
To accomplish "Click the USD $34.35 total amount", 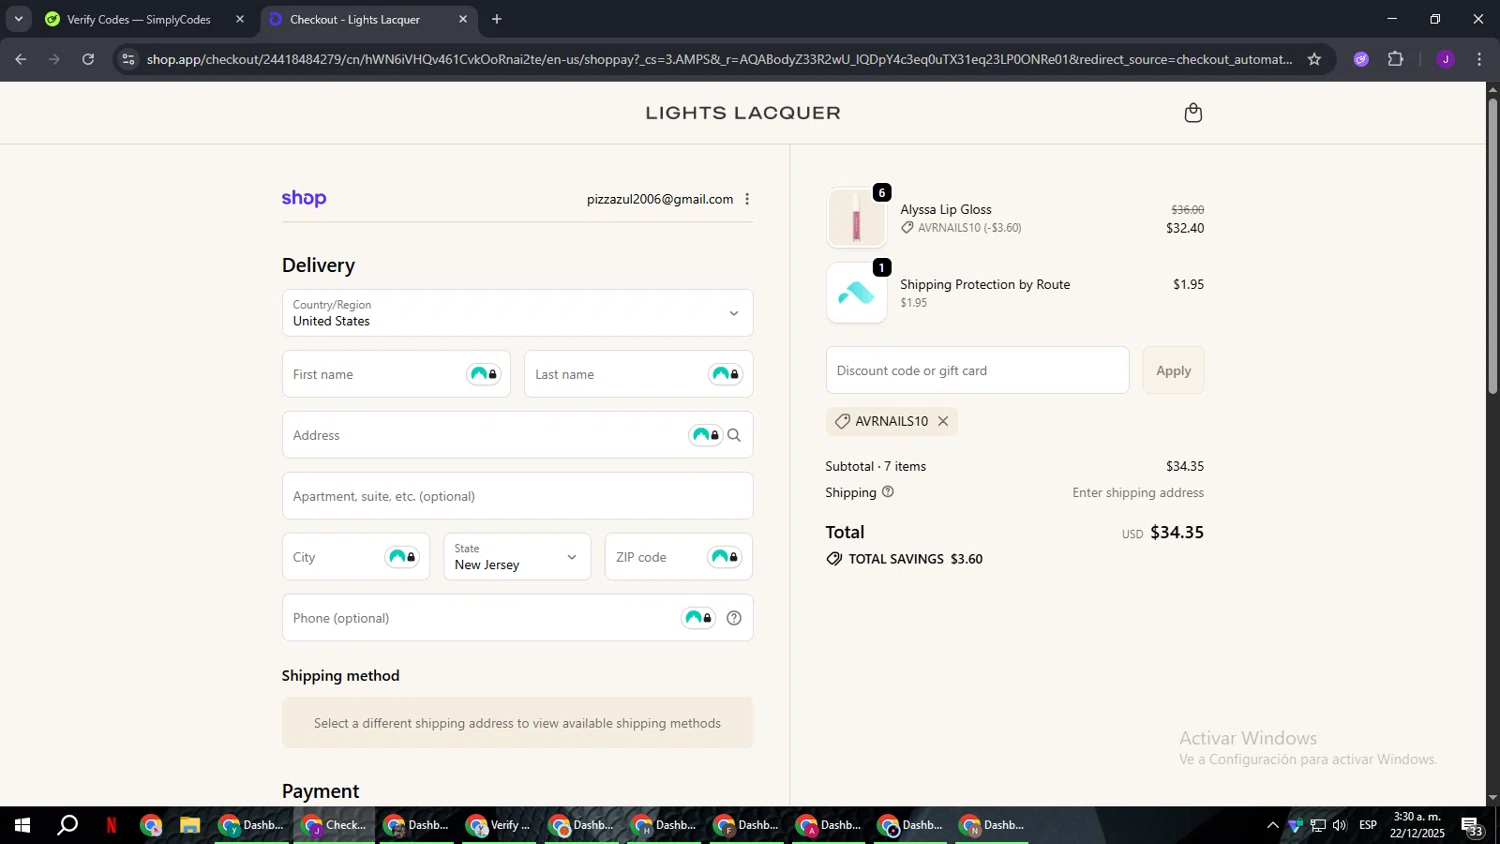I will (x=1162, y=532).
